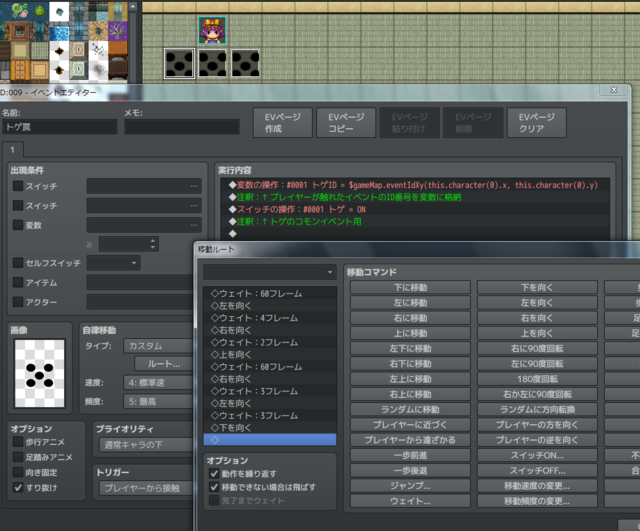This screenshot has width=640, height=531.
Task: Click the ルート... button
Action: click(164, 364)
